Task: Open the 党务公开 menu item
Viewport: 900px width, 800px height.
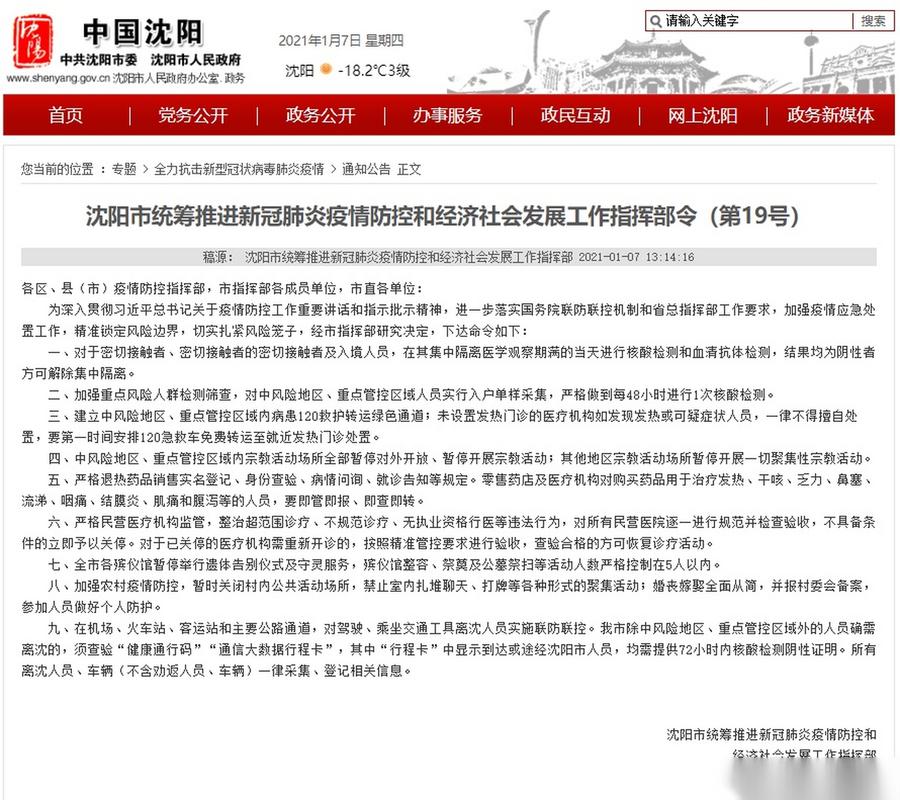Action: click(193, 115)
